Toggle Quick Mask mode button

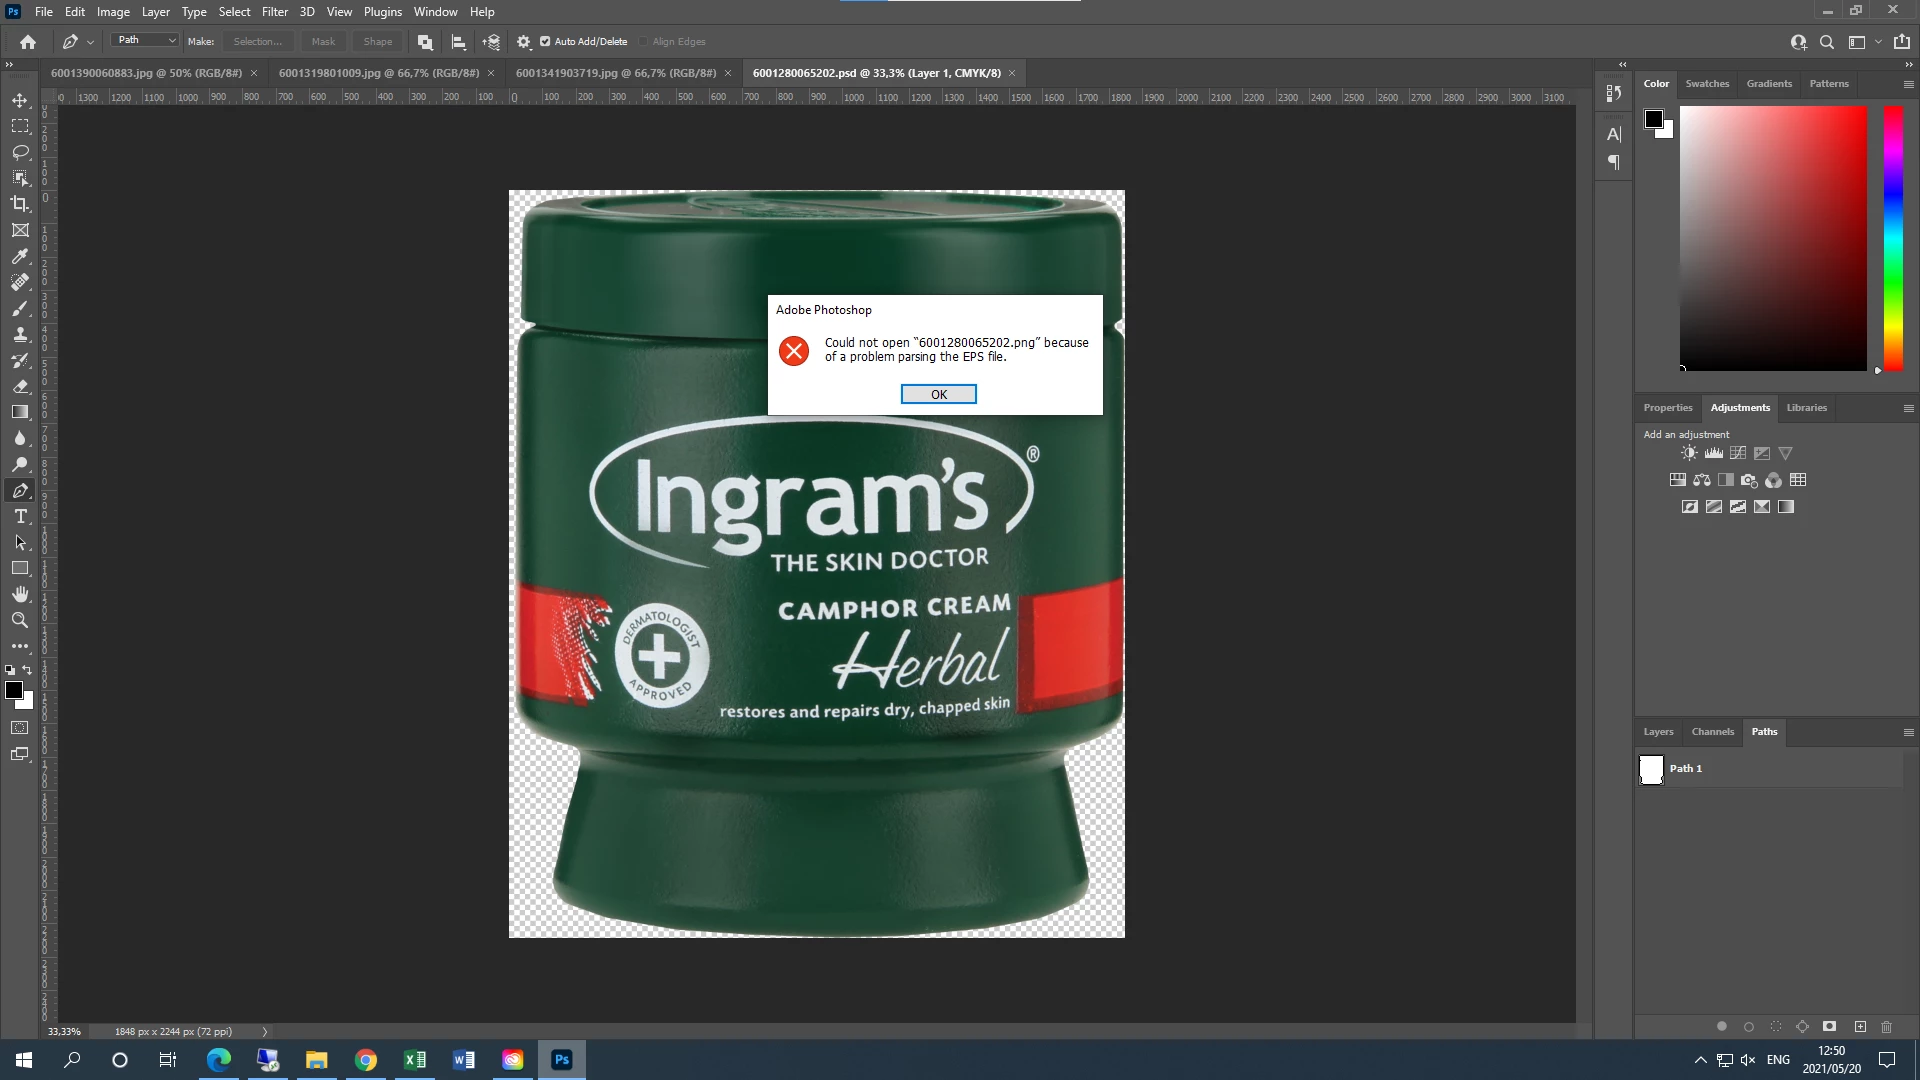(20, 728)
